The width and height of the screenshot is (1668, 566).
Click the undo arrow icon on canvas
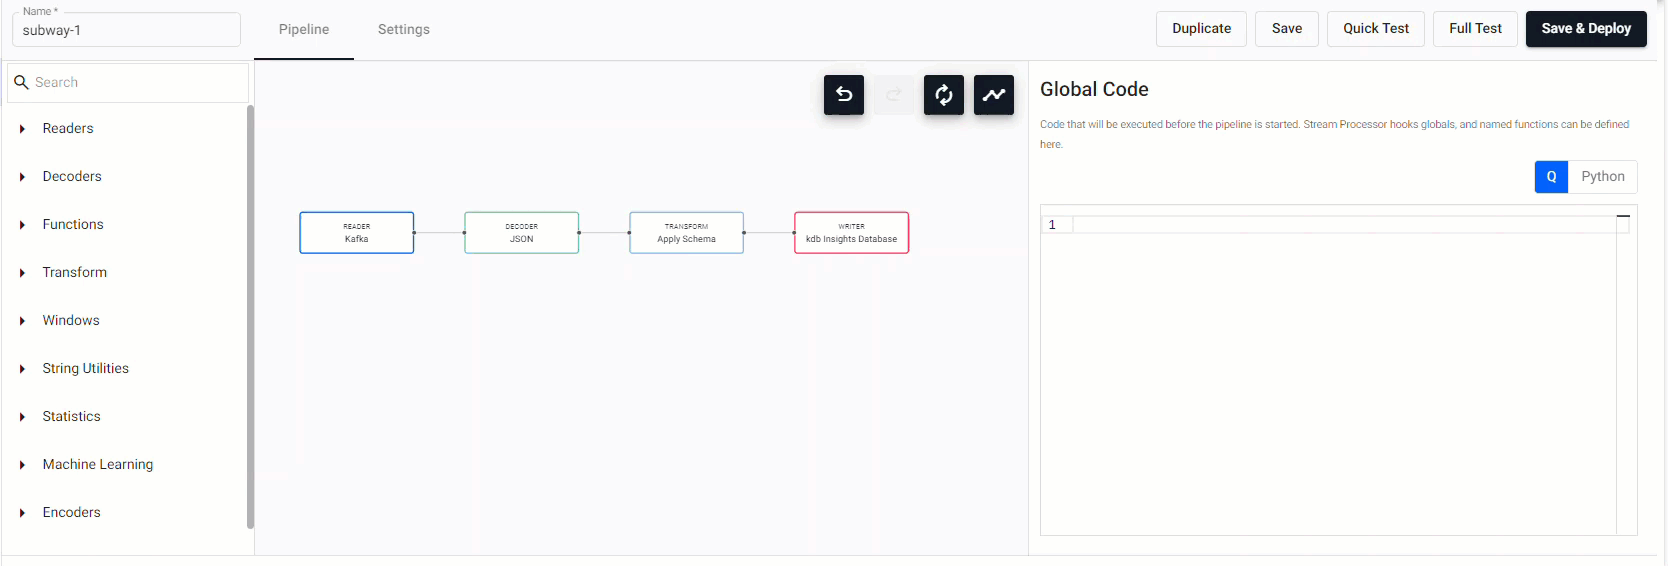click(843, 95)
